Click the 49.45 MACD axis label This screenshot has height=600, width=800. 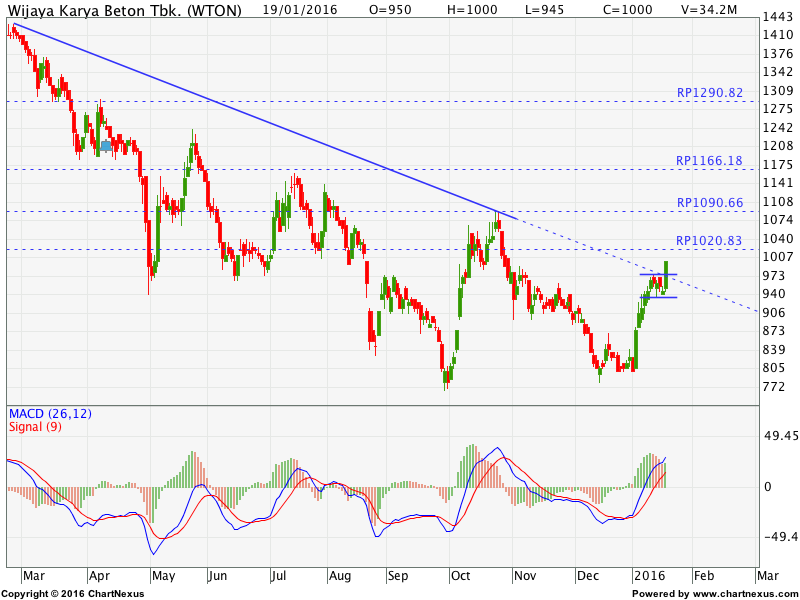point(781,435)
